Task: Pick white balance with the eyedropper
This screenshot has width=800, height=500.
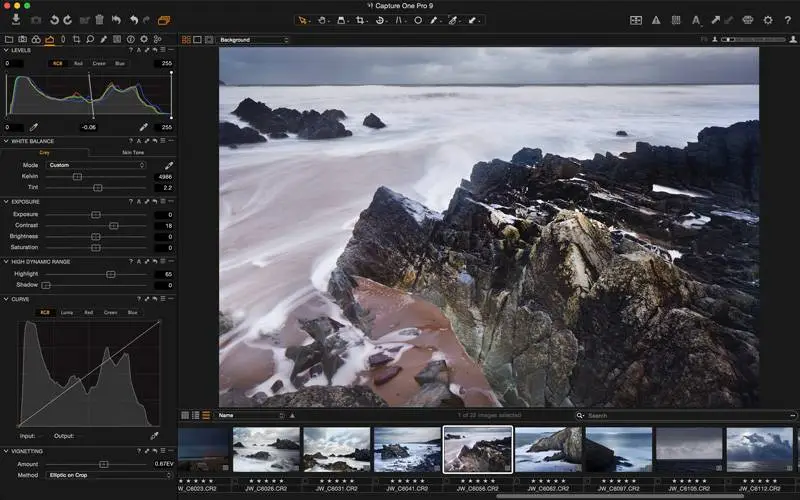Action: pos(169,165)
